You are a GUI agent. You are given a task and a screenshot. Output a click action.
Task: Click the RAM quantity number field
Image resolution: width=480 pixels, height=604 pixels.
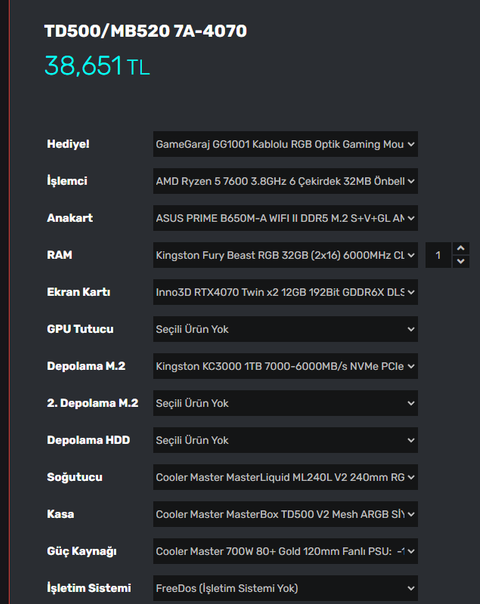pos(438,255)
